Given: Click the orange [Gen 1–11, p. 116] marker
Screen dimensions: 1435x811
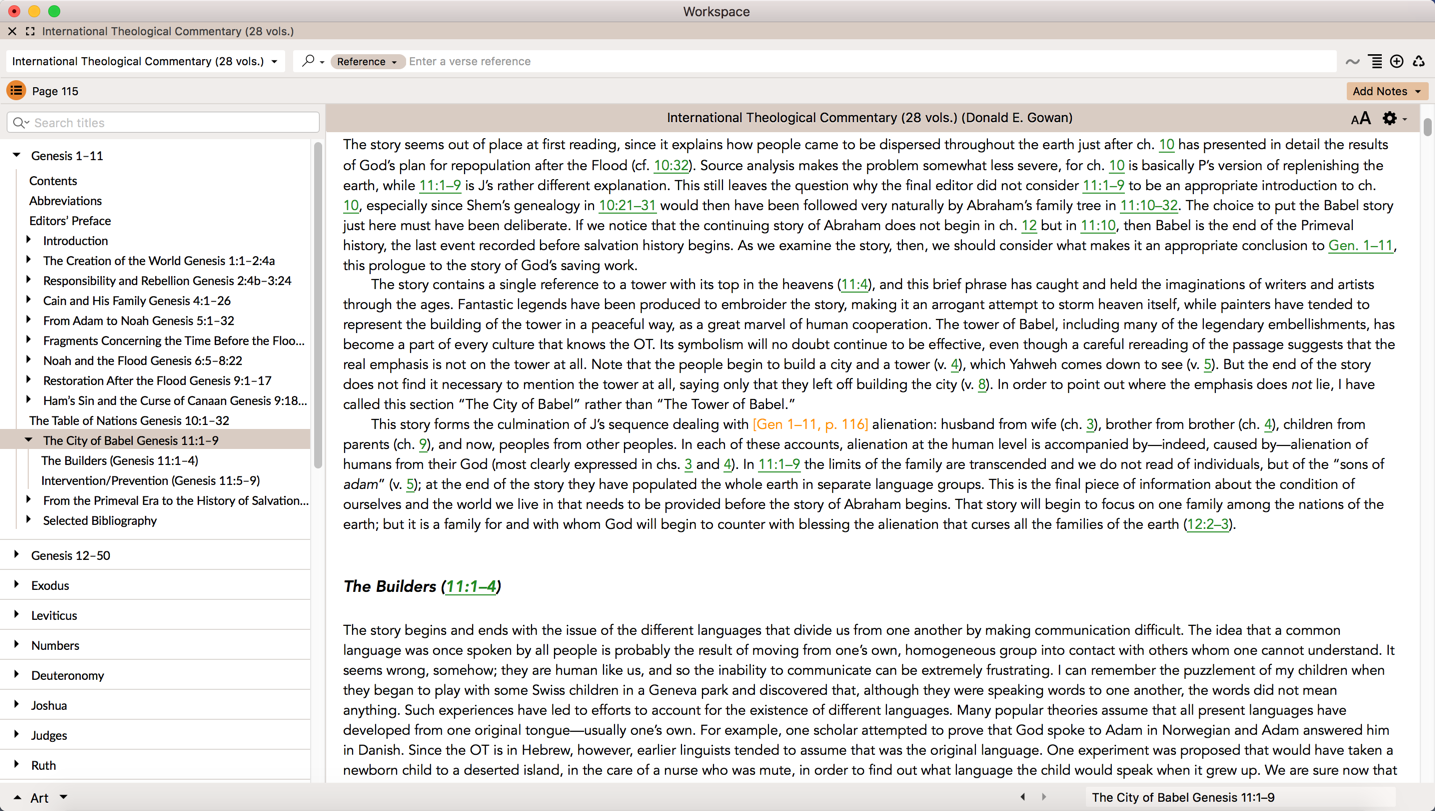Looking at the screenshot, I should pos(810,425).
